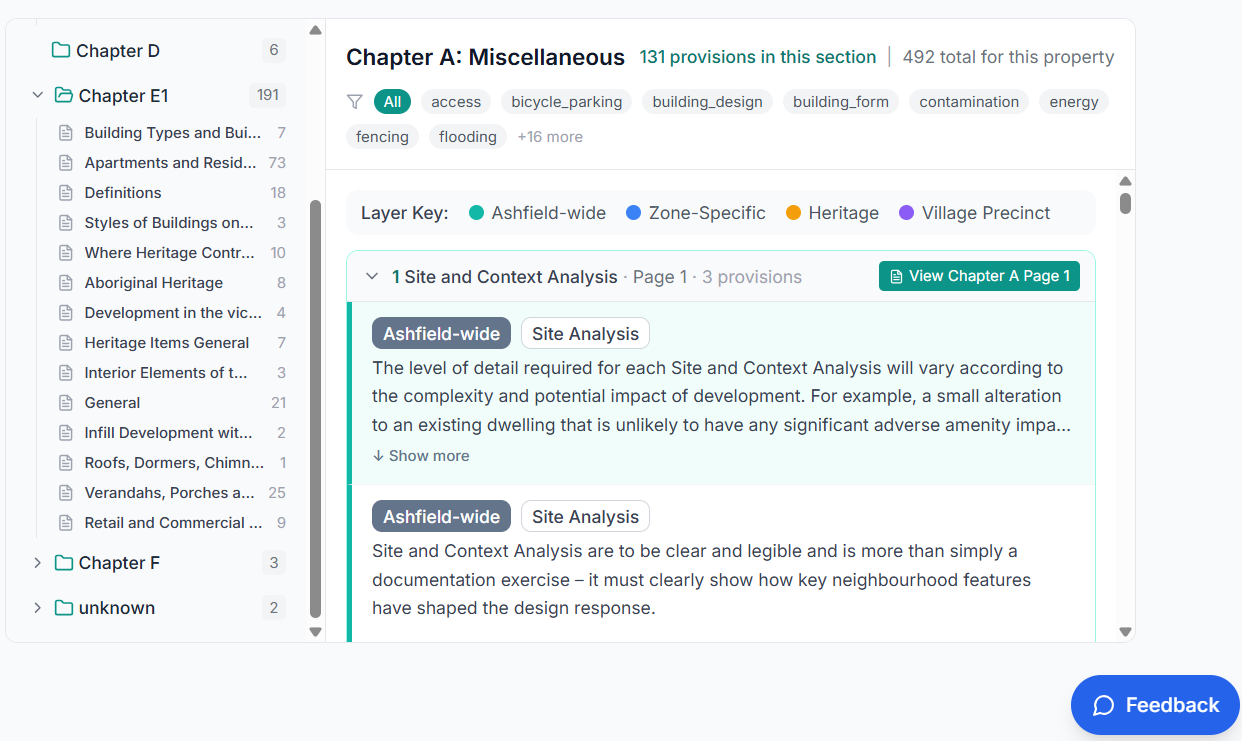1242x741 pixels.
Task: Click the Feedback chat bubble icon
Action: (1104, 706)
